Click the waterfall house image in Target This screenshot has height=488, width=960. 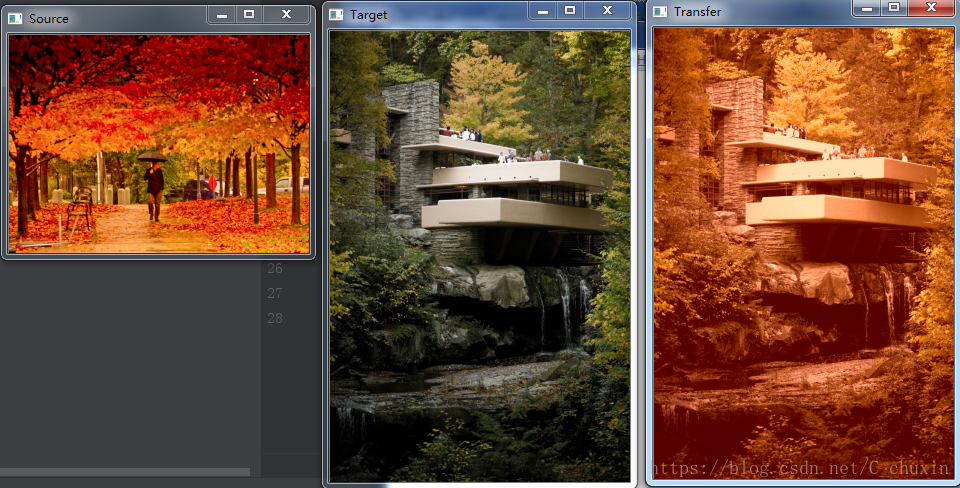[x=480, y=257]
